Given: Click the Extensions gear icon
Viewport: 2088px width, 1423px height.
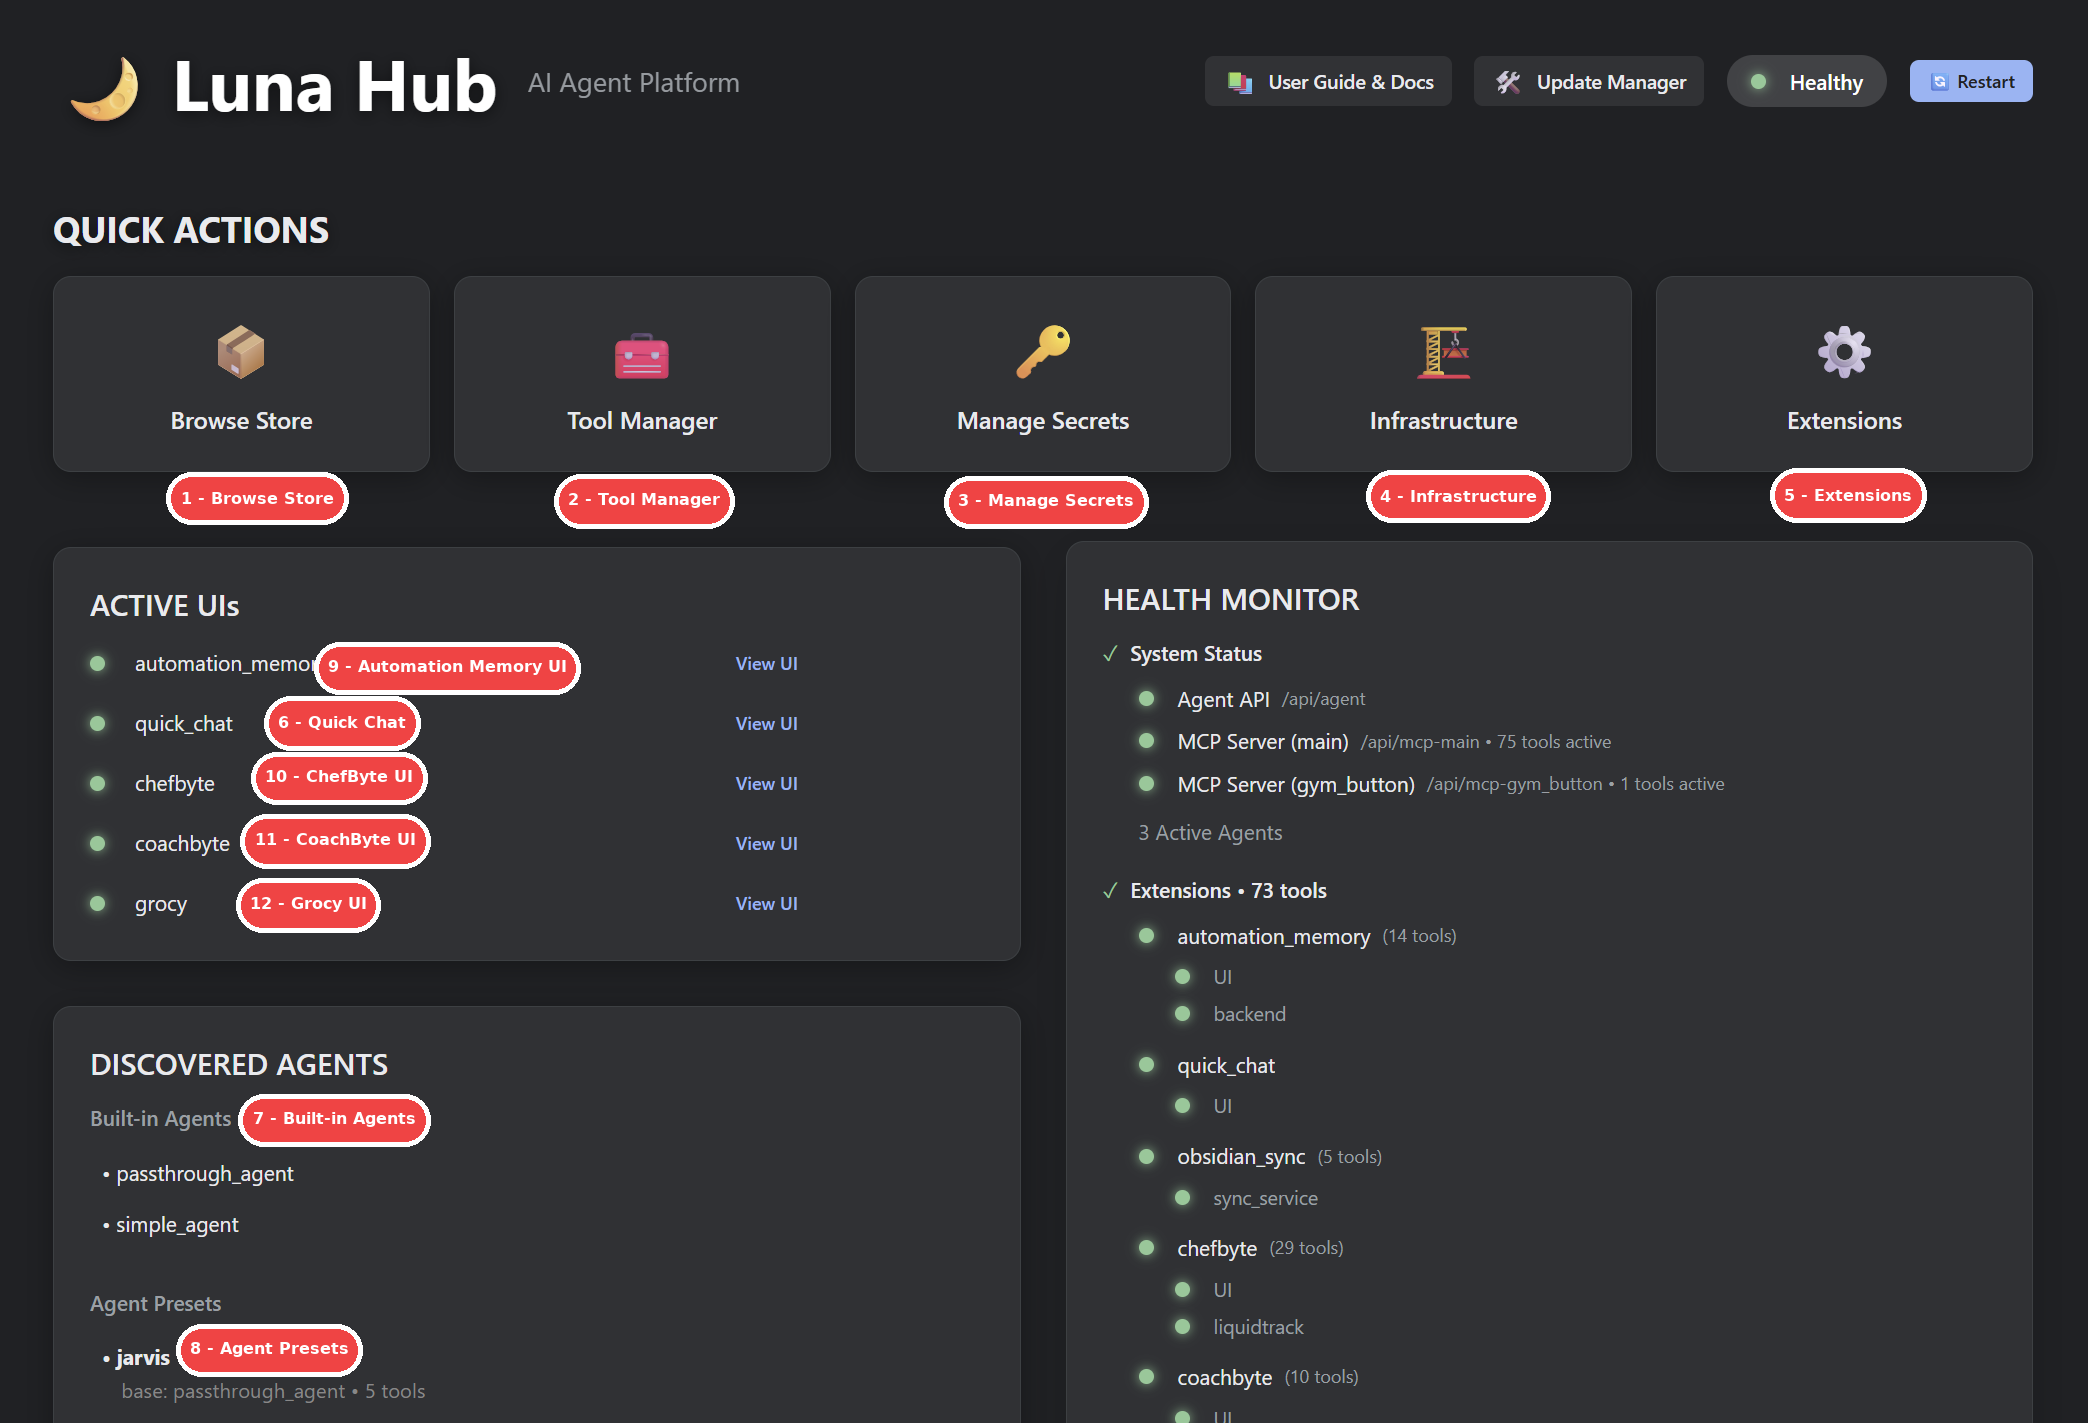Looking at the screenshot, I should pyautogui.click(x=1844, y=352).
